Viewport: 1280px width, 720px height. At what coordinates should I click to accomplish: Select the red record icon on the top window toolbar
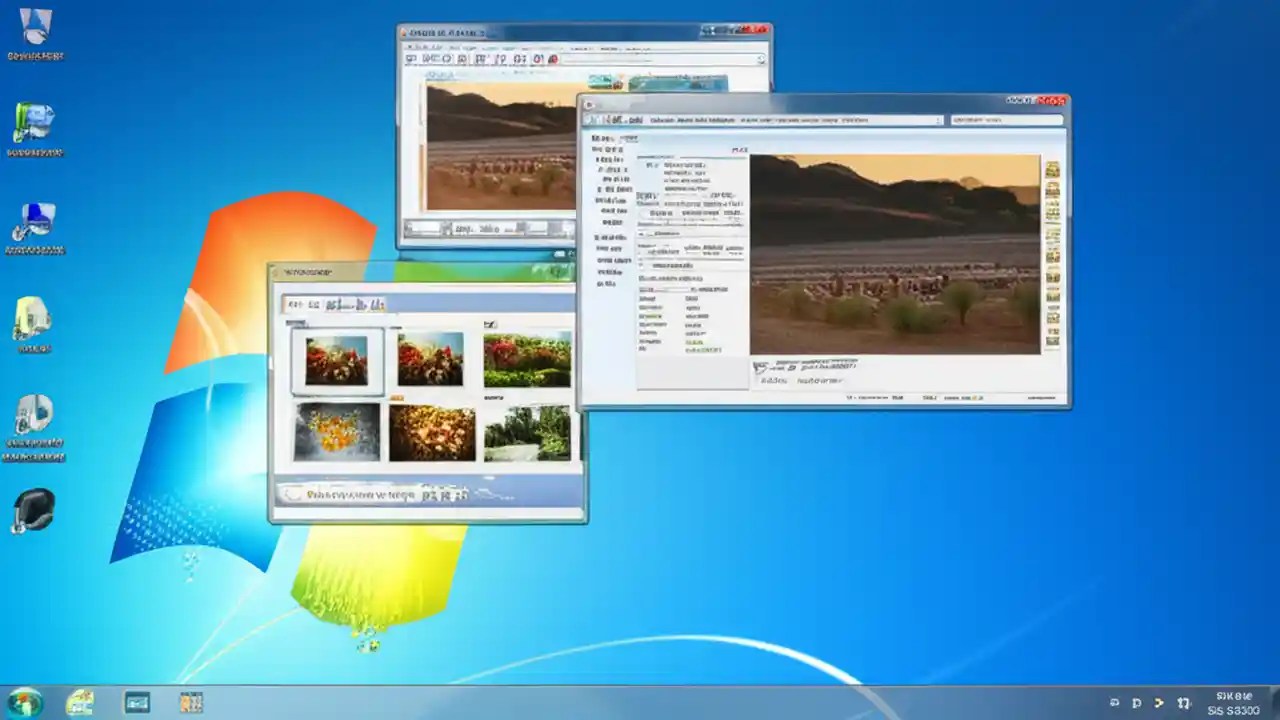pyautogui.click(x=553, y=60)
